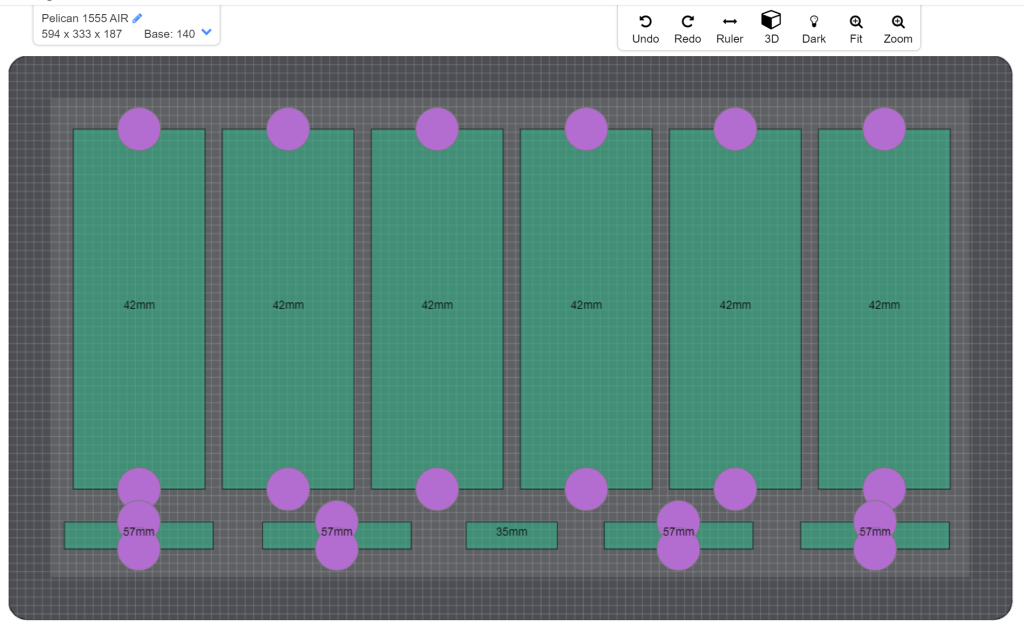Image resolution: width=1024 pixels, height=626 pixels.
Task: Select purple notch atop leftmost 42mm pocket
Action: 139,129
